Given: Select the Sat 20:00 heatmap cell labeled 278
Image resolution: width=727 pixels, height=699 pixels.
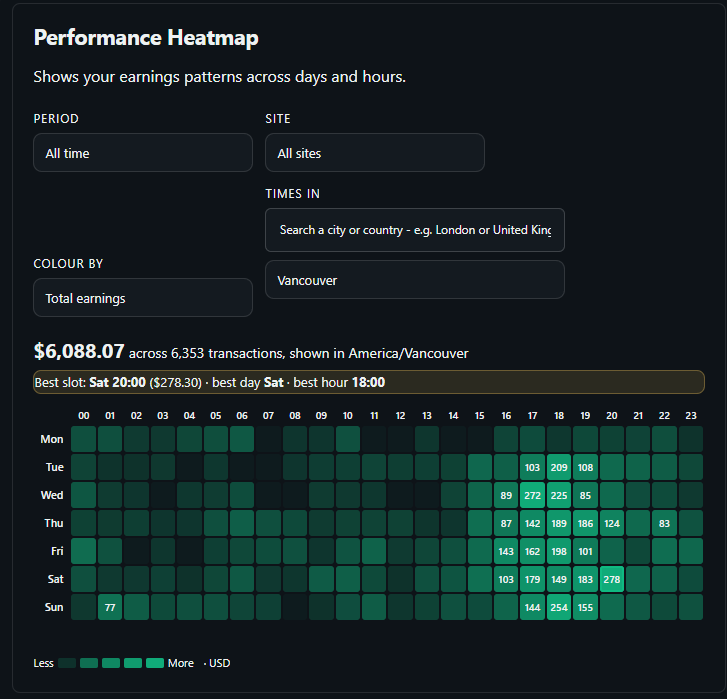Looking at the screenshot, I should [612, 579].
